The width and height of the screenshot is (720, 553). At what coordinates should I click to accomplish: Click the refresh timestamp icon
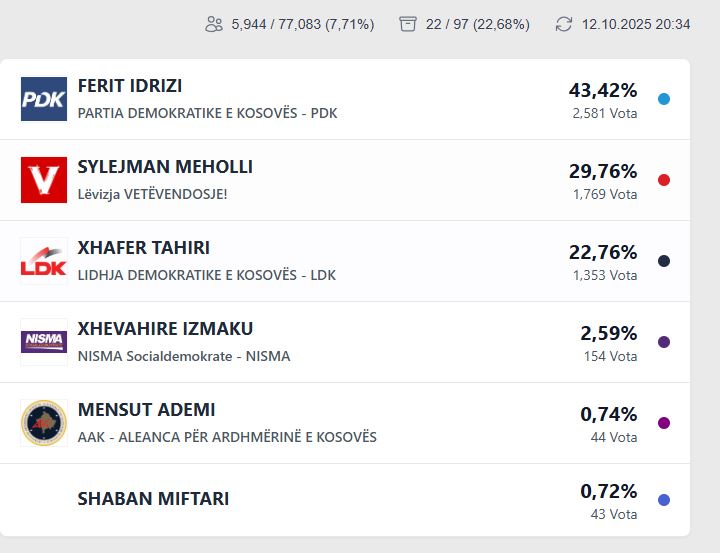click(x=564, y=24)
